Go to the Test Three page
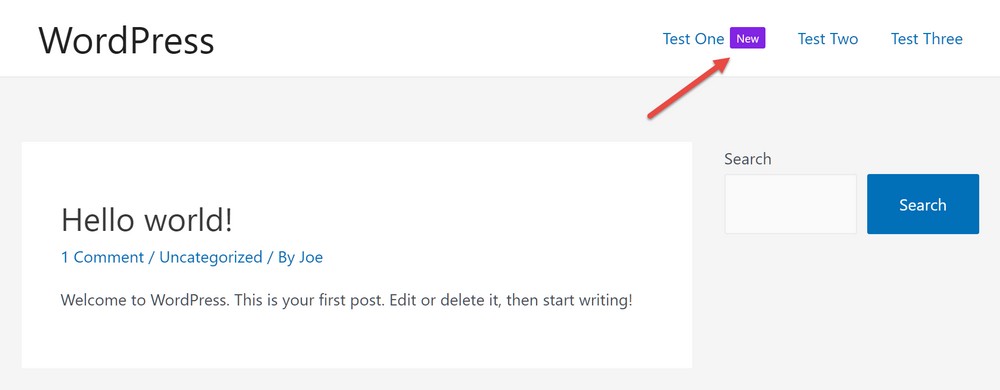 927,39
